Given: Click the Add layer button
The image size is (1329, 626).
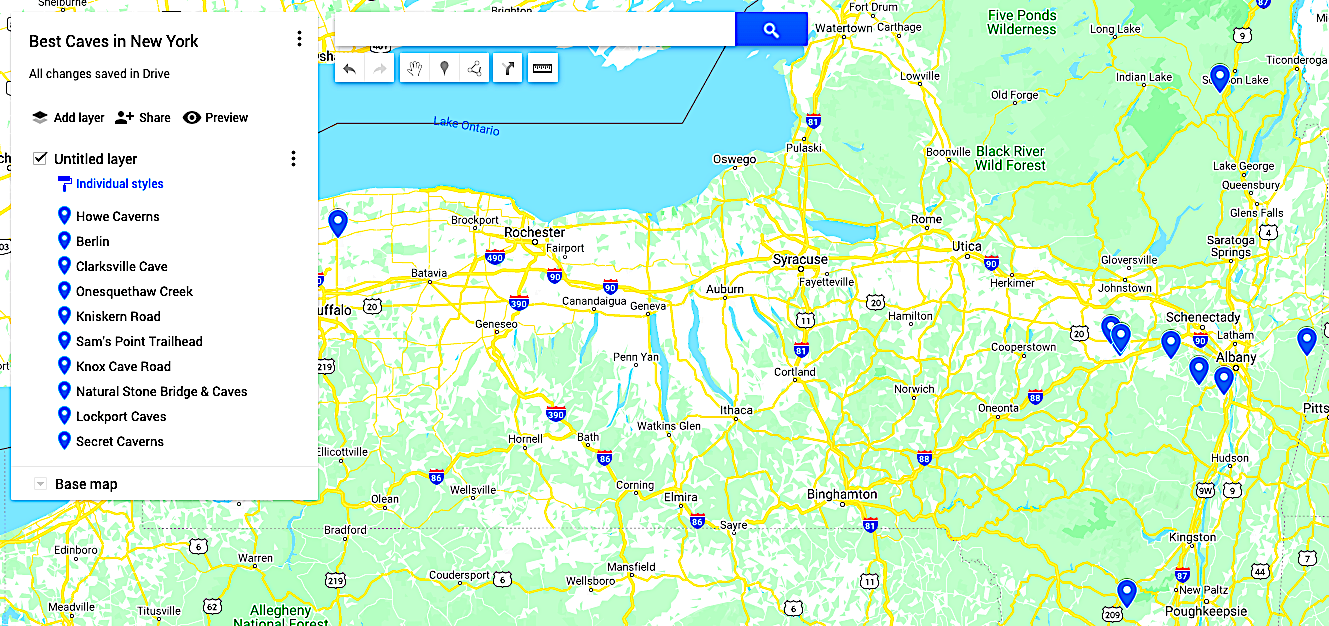Looking at the screenshot, I should pos(68,117).
